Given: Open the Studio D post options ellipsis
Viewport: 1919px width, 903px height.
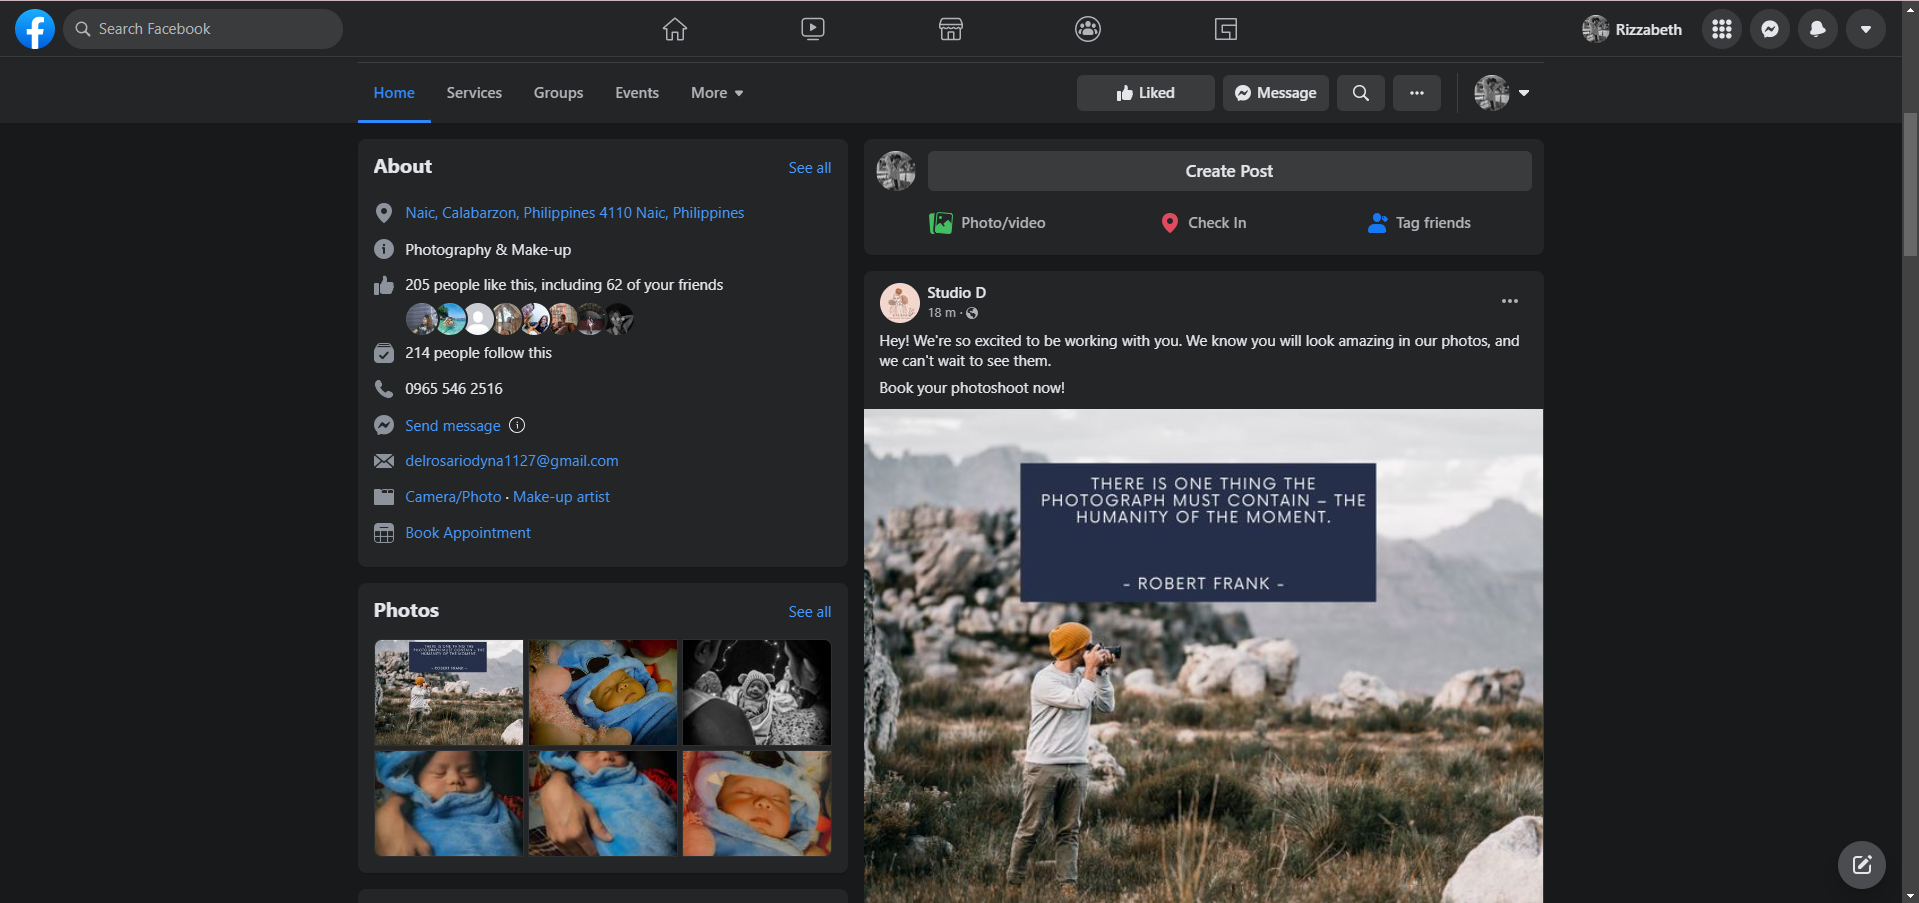Looking at the screenshot, I should coord(1510,301).
